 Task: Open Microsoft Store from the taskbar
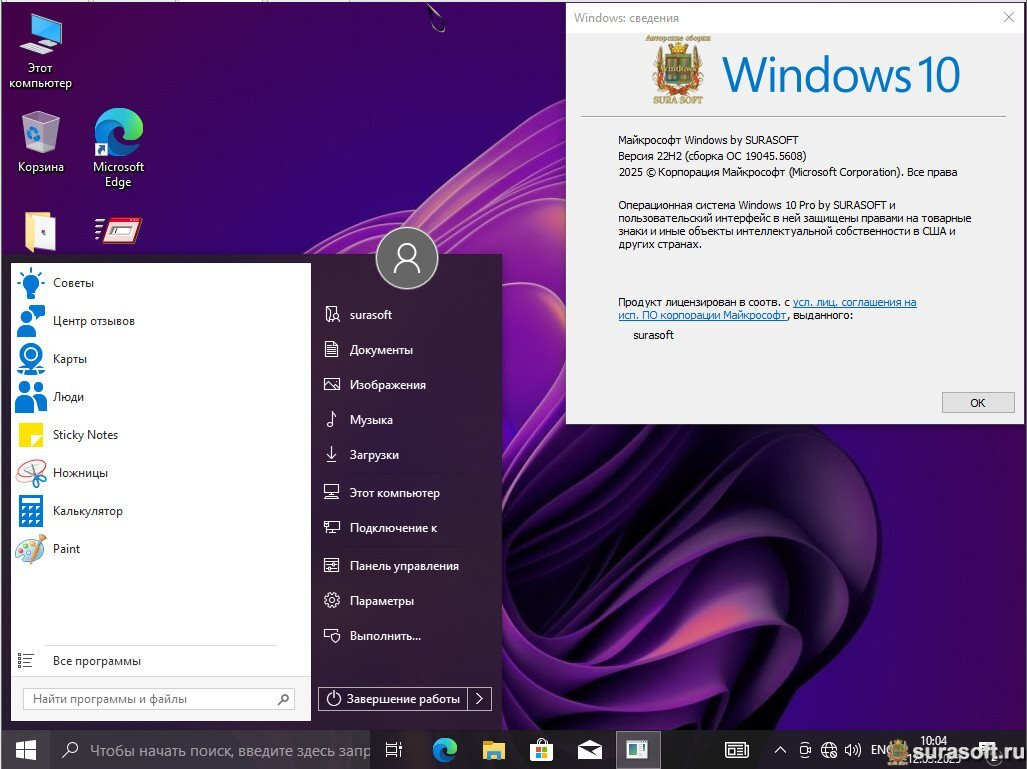tap(541, 749)
